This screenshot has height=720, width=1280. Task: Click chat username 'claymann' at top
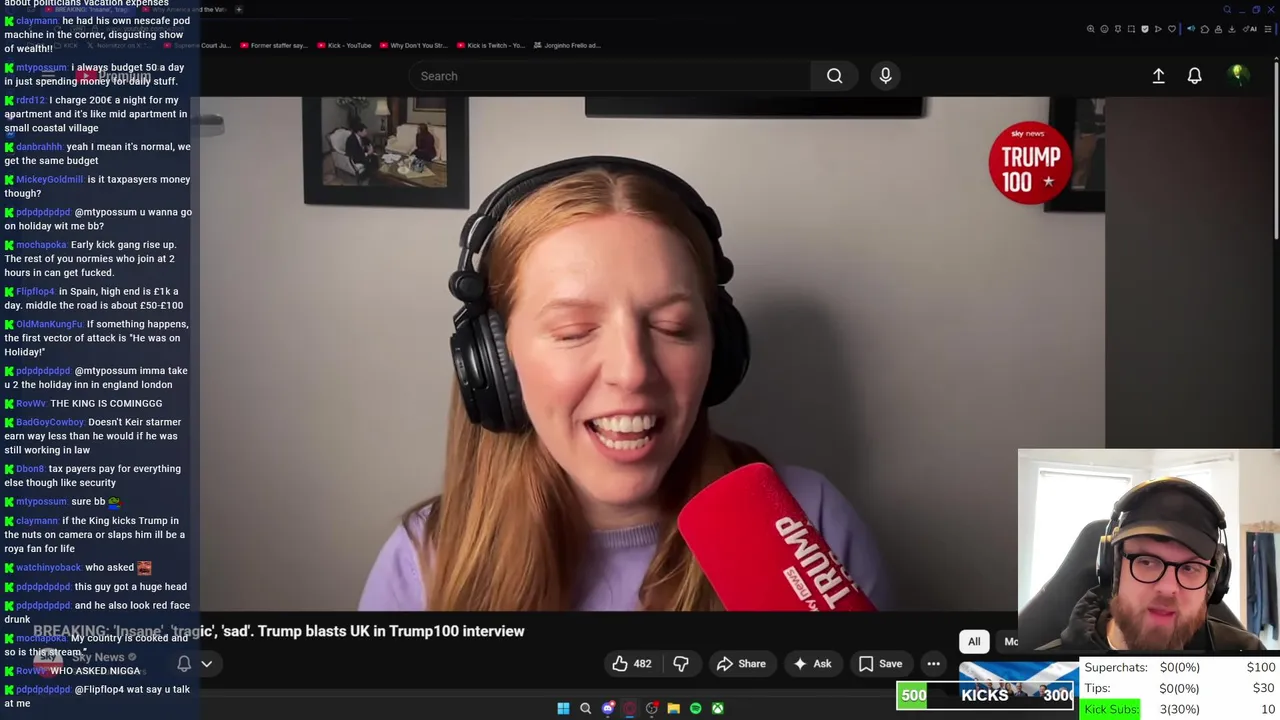pyautogui.click(x=37, y=21)
